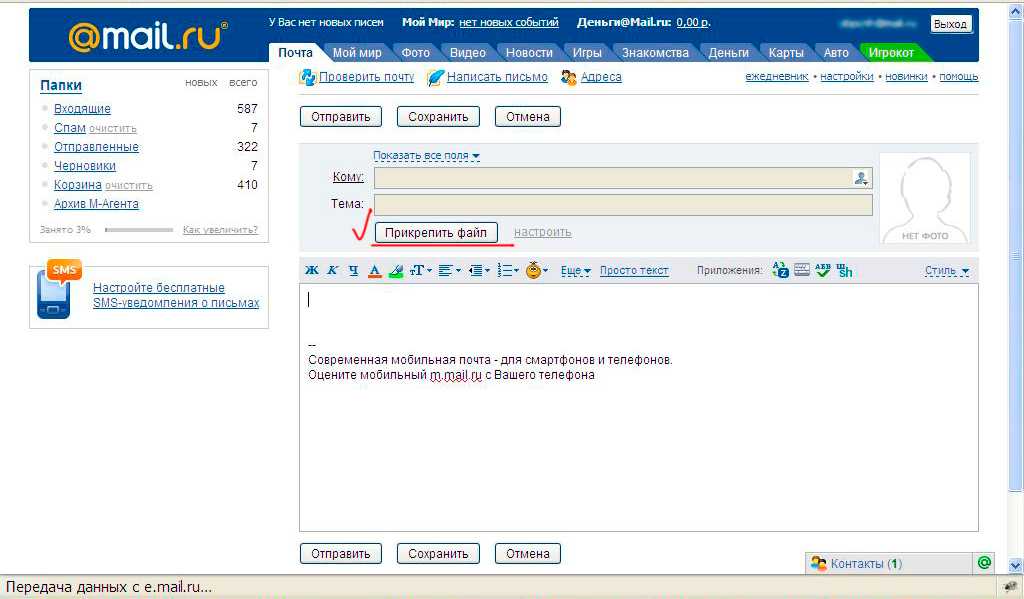Open transliteration Шsh icon
Screen dimensions: 1024x599
[x=844, y=270]
